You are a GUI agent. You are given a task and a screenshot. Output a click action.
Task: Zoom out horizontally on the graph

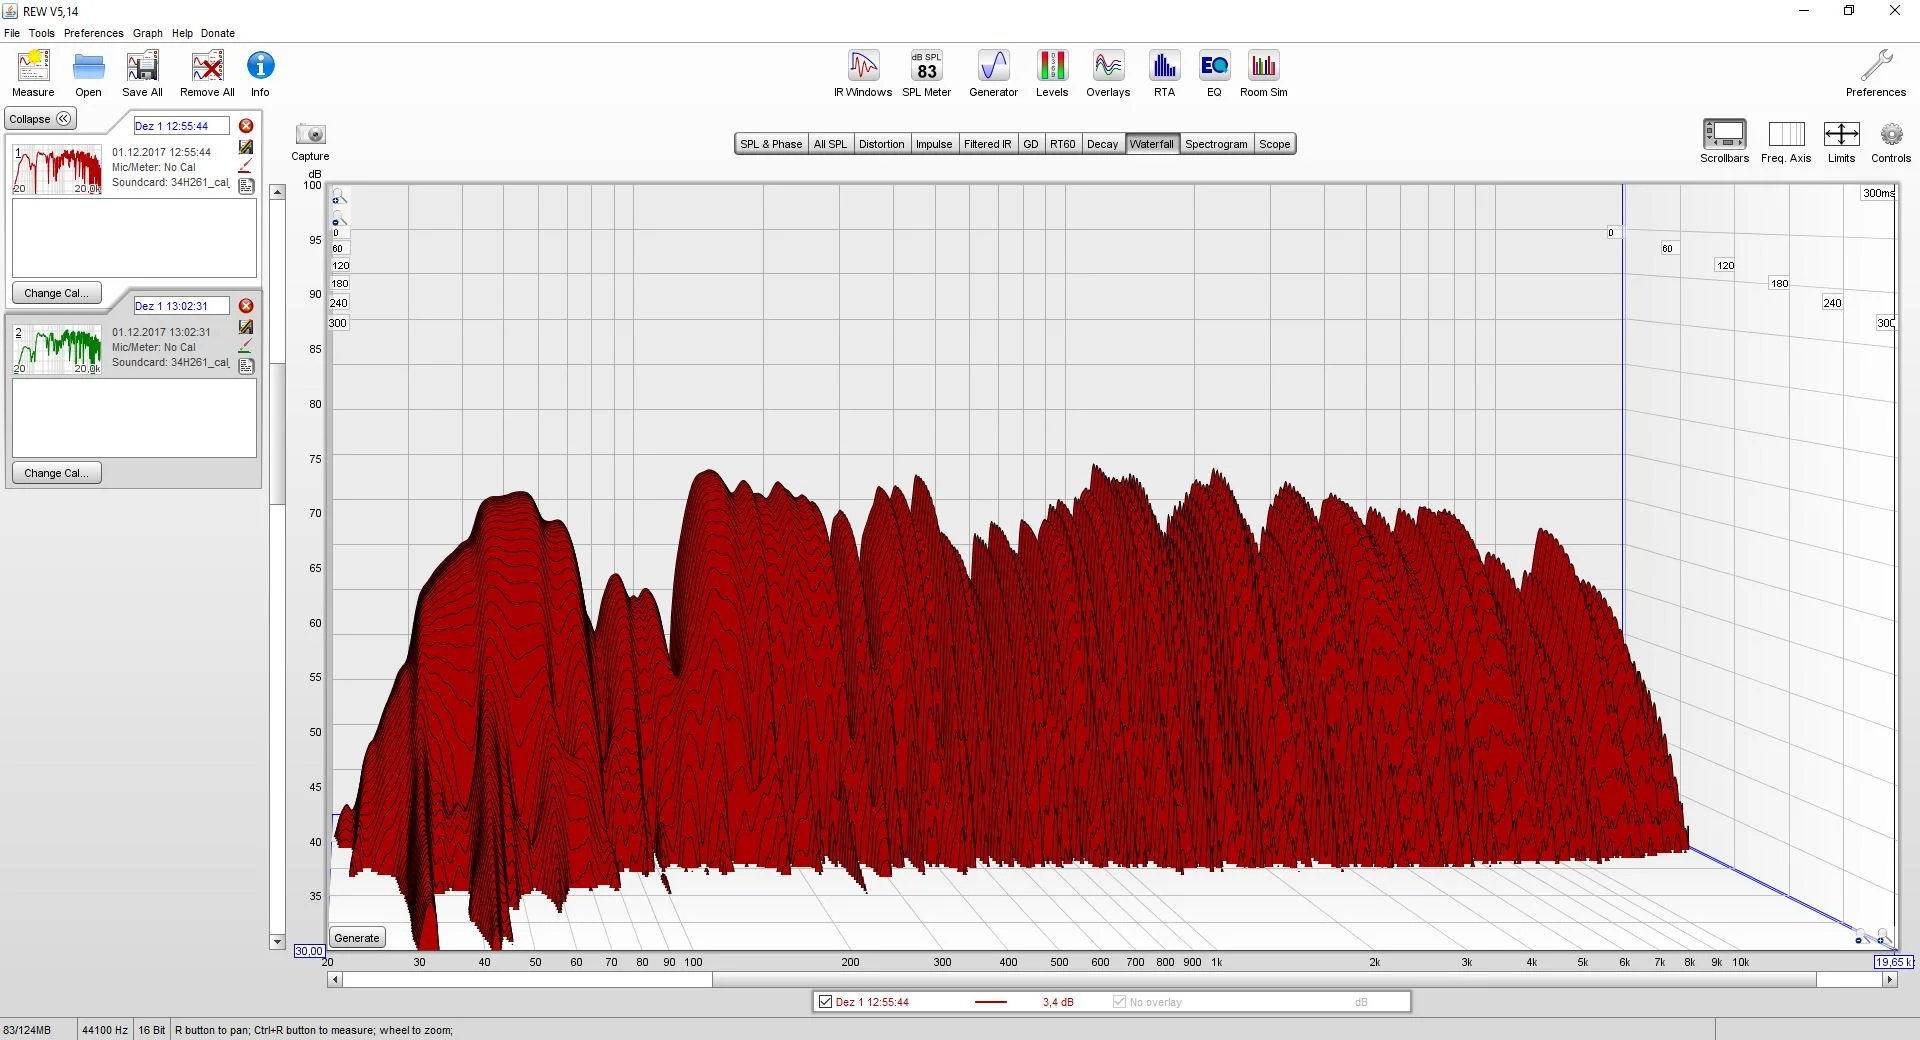pos(1861,937)
